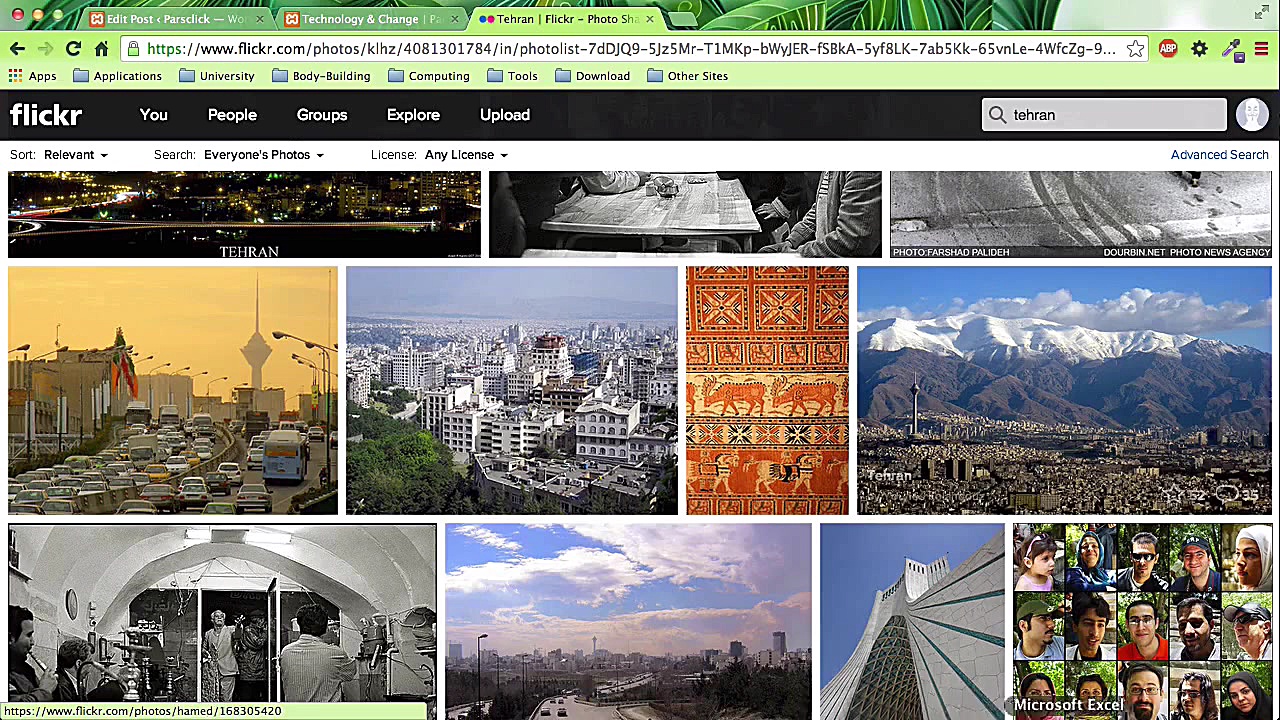Open the Body-Building bookmarks folder
Image resolution: width=1280 pixels, height=720 pixels.
click(x=321, y=76)
